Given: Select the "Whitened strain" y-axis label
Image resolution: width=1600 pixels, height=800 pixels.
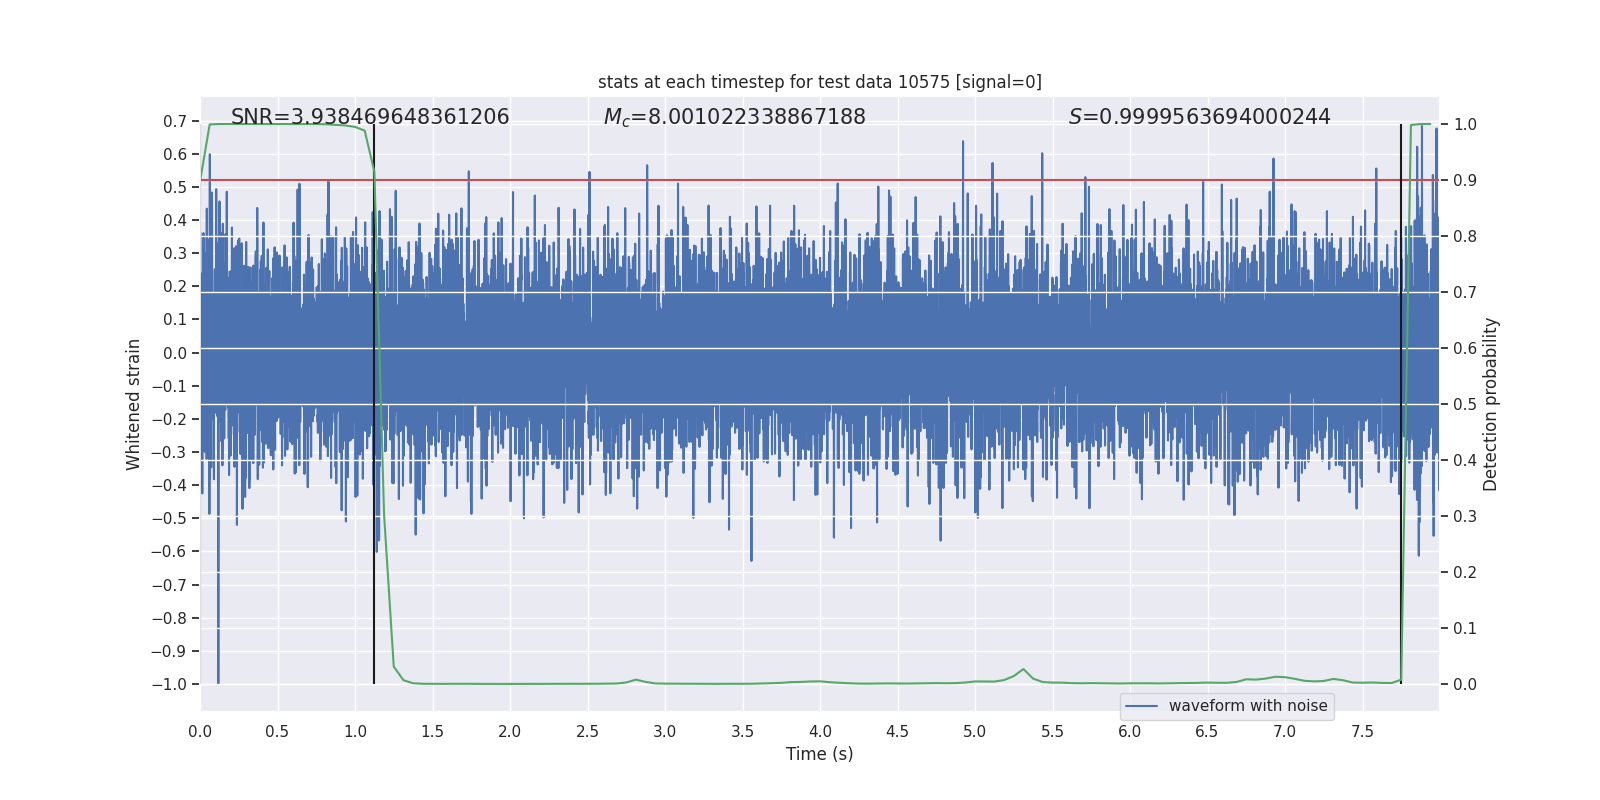Looking at the screenshot, I should (134, 404).
